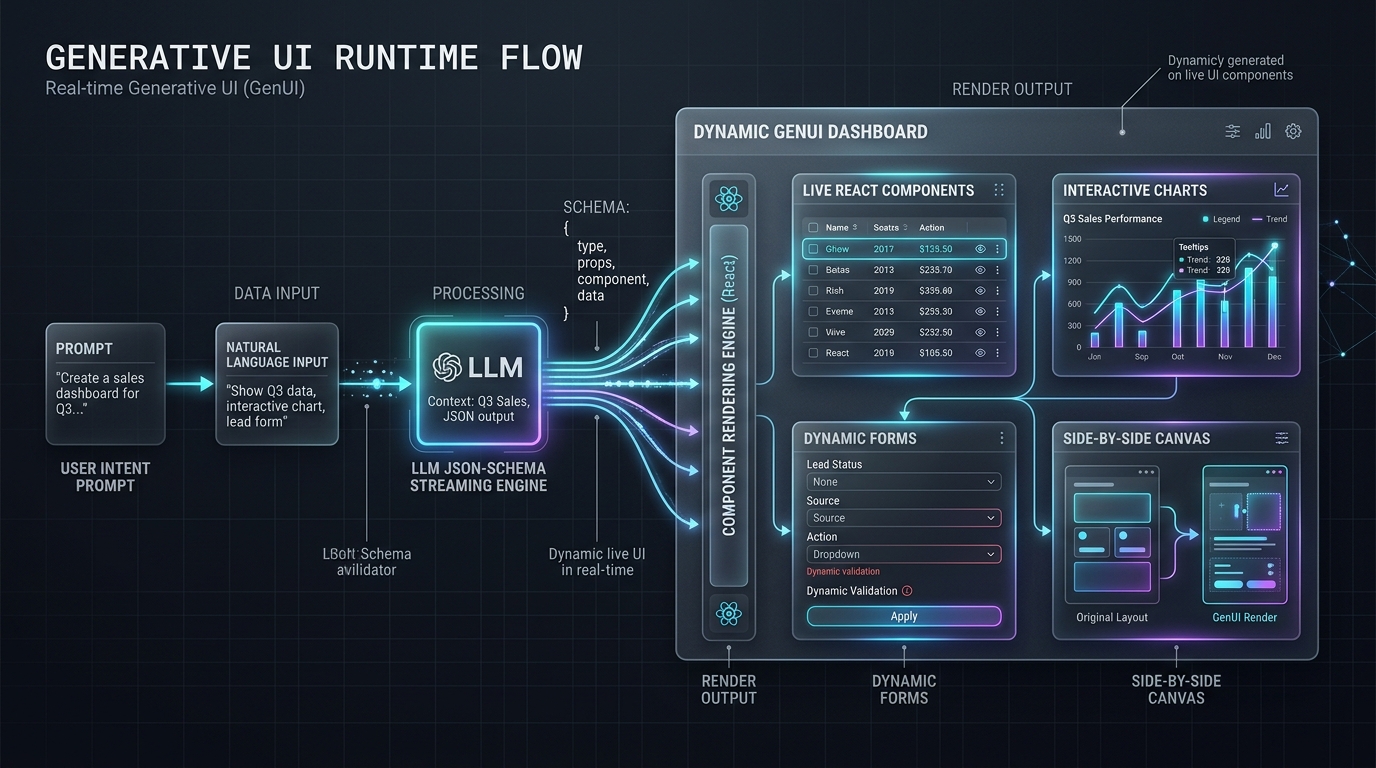This screenshot has width=1376, height=768.
Task: Expand the Lead Status dropdown showing None
Action: [x=904, y=482]
